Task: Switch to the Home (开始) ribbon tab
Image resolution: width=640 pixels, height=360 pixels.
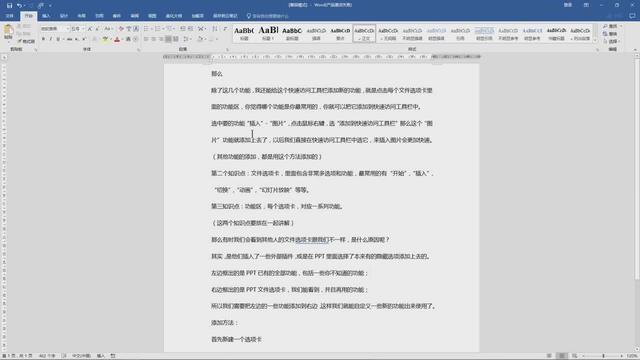Action: click(29, 16)
